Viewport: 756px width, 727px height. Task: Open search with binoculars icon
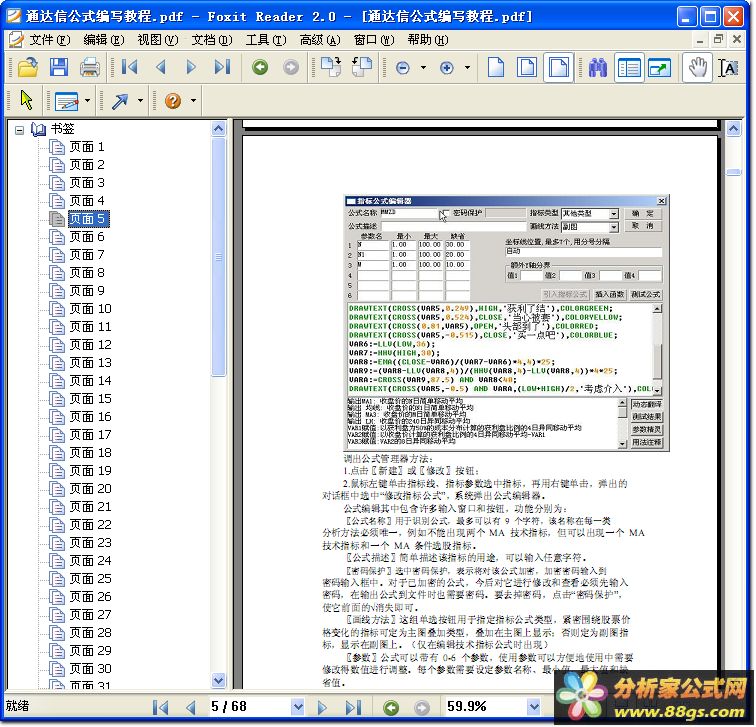(598, 67)
